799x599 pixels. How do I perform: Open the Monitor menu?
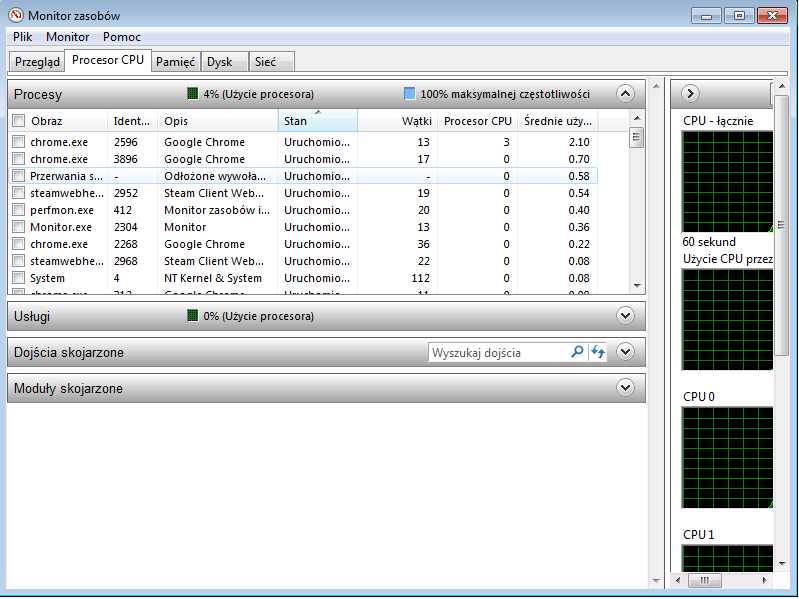pyautogui.click(x=67, y=37)
